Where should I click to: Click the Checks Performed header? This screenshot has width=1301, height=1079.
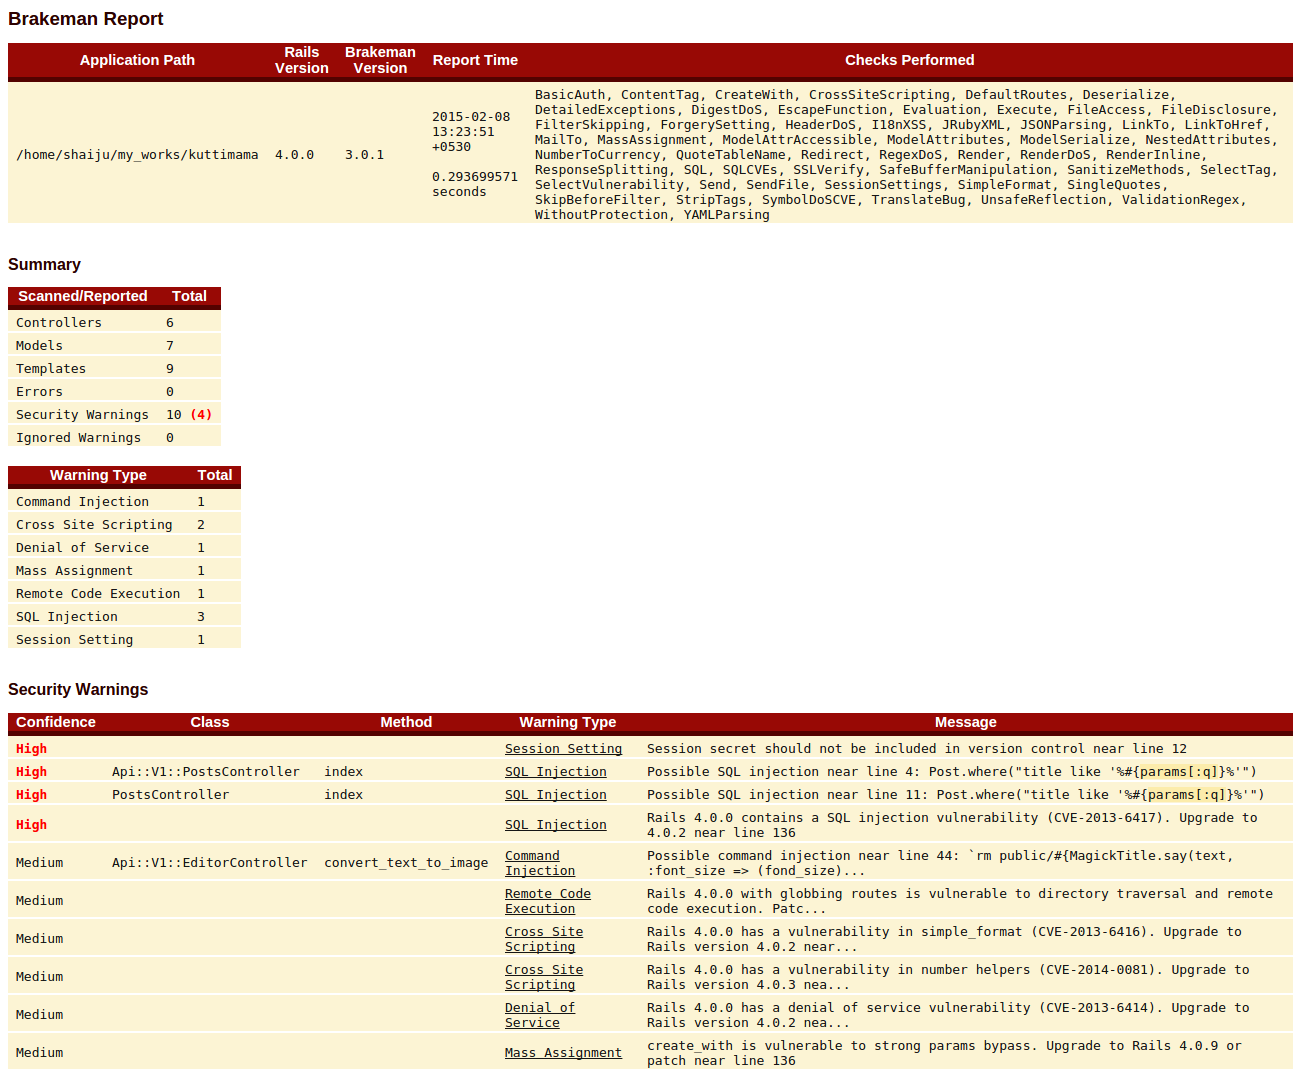(909, 60)
